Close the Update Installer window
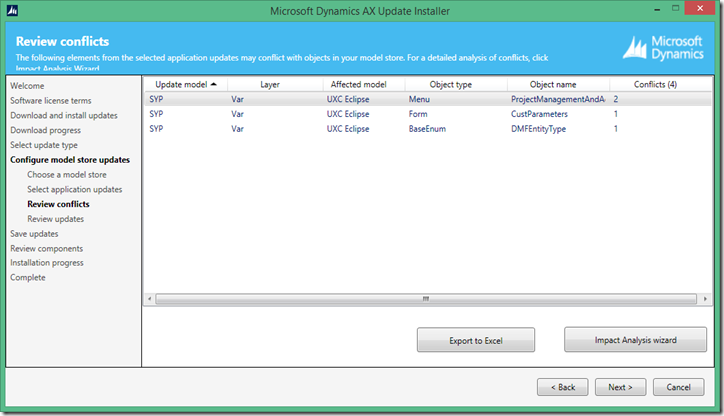 pos(700,8)
